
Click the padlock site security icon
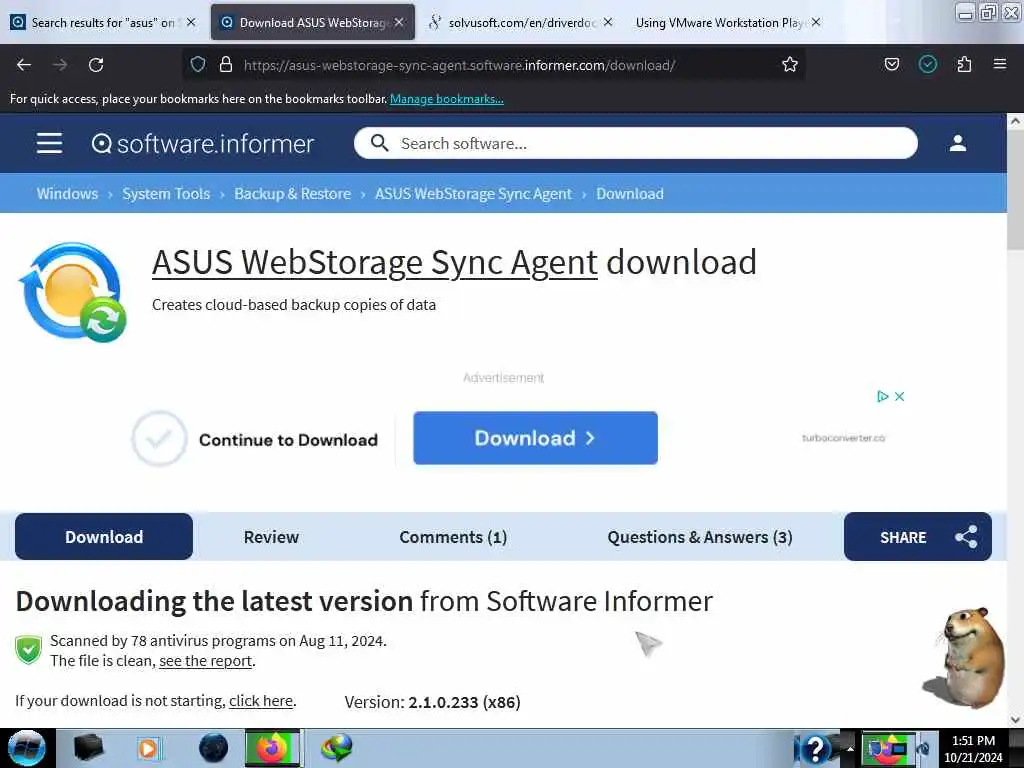click(226, 64)
